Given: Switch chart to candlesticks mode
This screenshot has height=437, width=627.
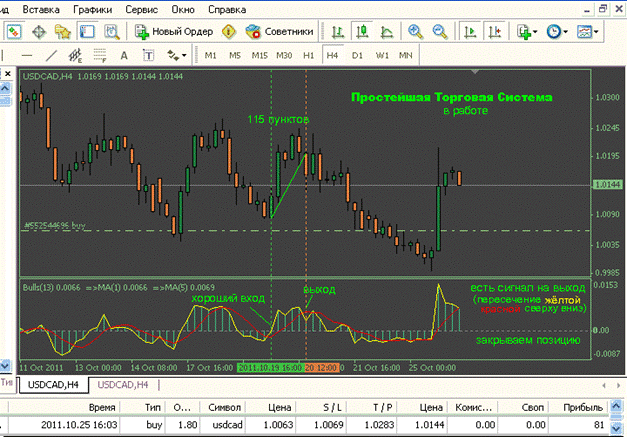Looking at the screenshot, I should [x=362, y=32].
